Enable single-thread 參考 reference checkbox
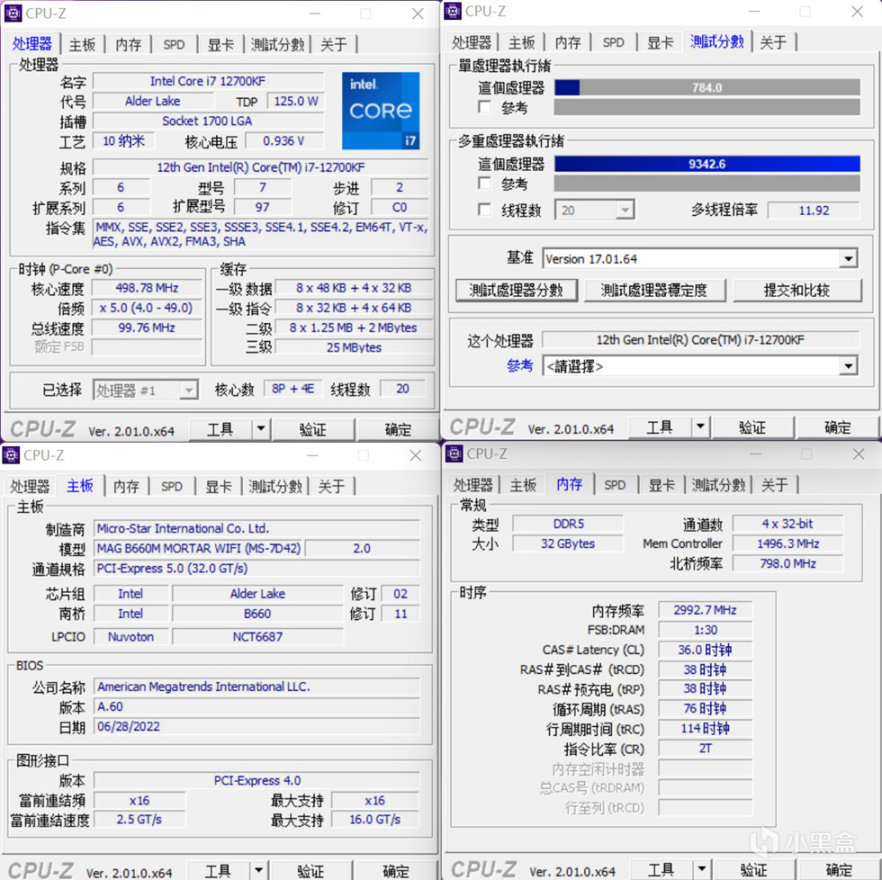882x880 pixels. 484,106
